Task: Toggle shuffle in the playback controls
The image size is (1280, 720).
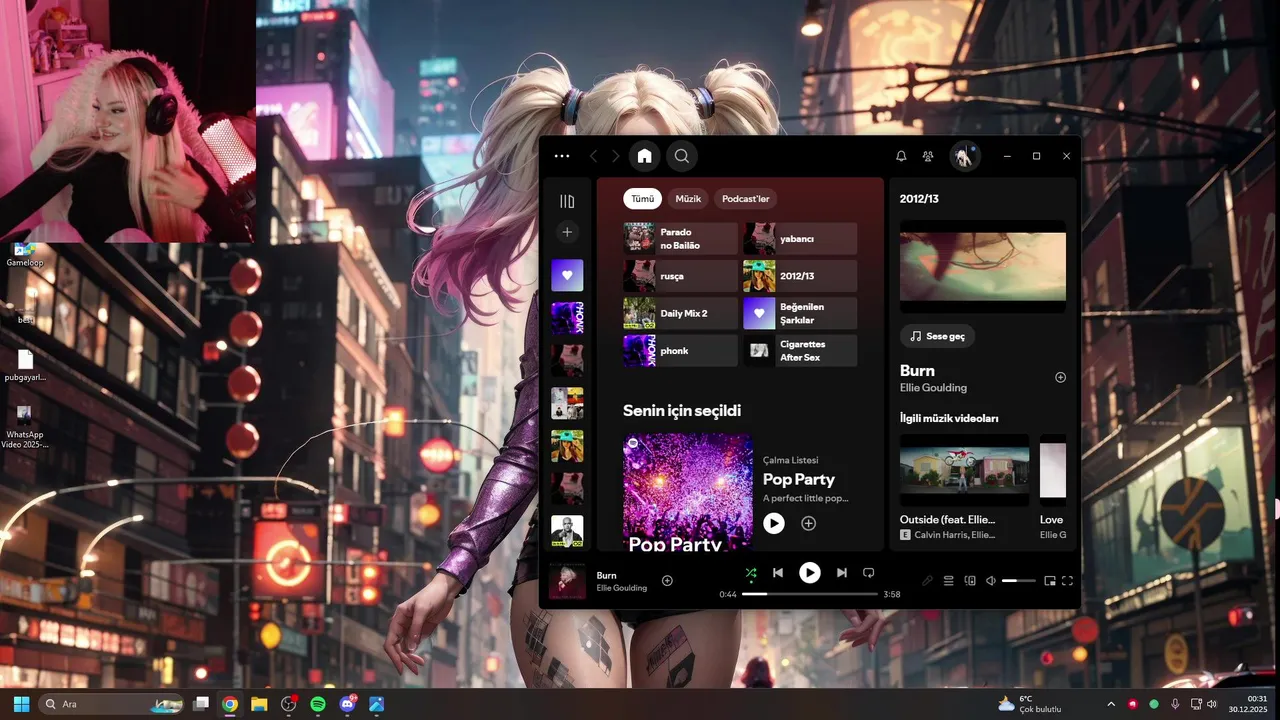Action: tap(751, 573)
